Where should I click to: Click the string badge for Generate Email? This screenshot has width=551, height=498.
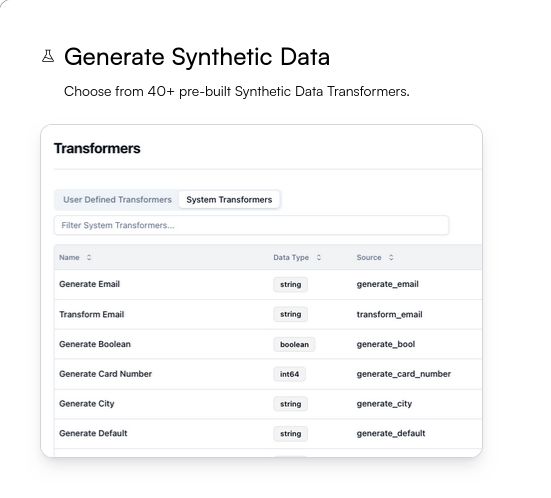[291, 285]
